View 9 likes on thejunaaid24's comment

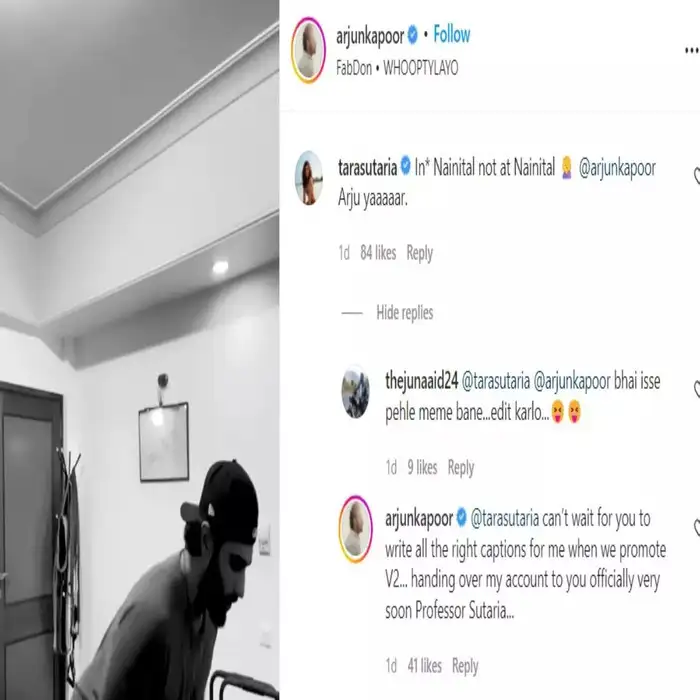422,467
